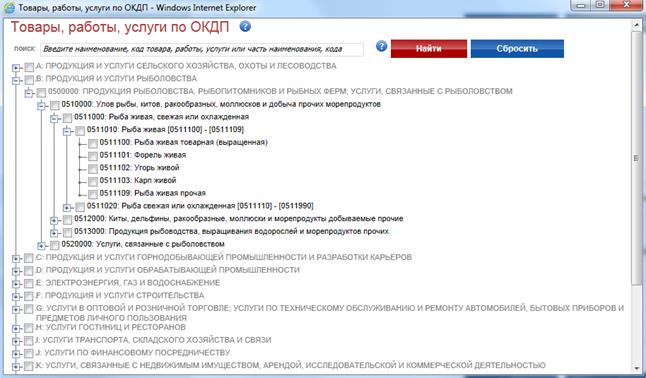
Task: Focus the ОКДП search input field
Action: pyautogui.click(x=202, y=49)
